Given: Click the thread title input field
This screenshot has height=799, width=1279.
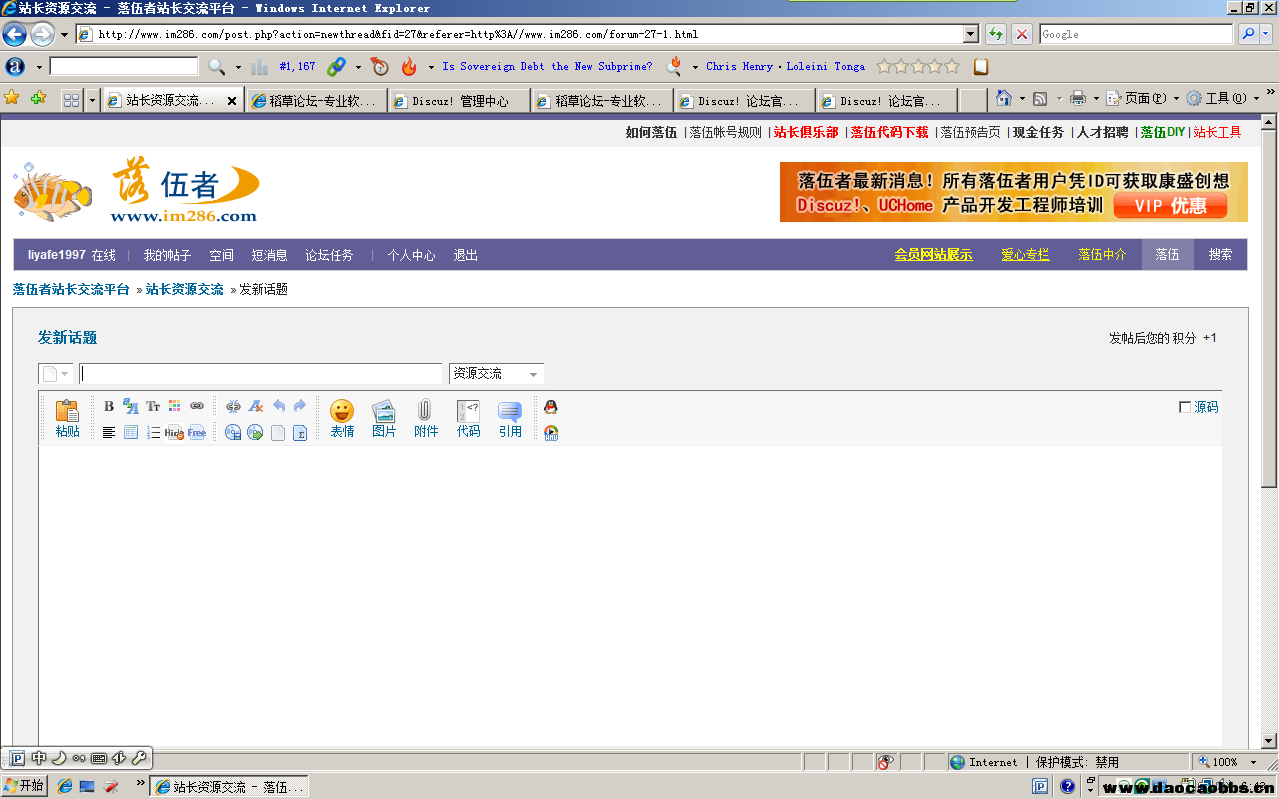Looking at the screenshot, I should click(260, 374).
